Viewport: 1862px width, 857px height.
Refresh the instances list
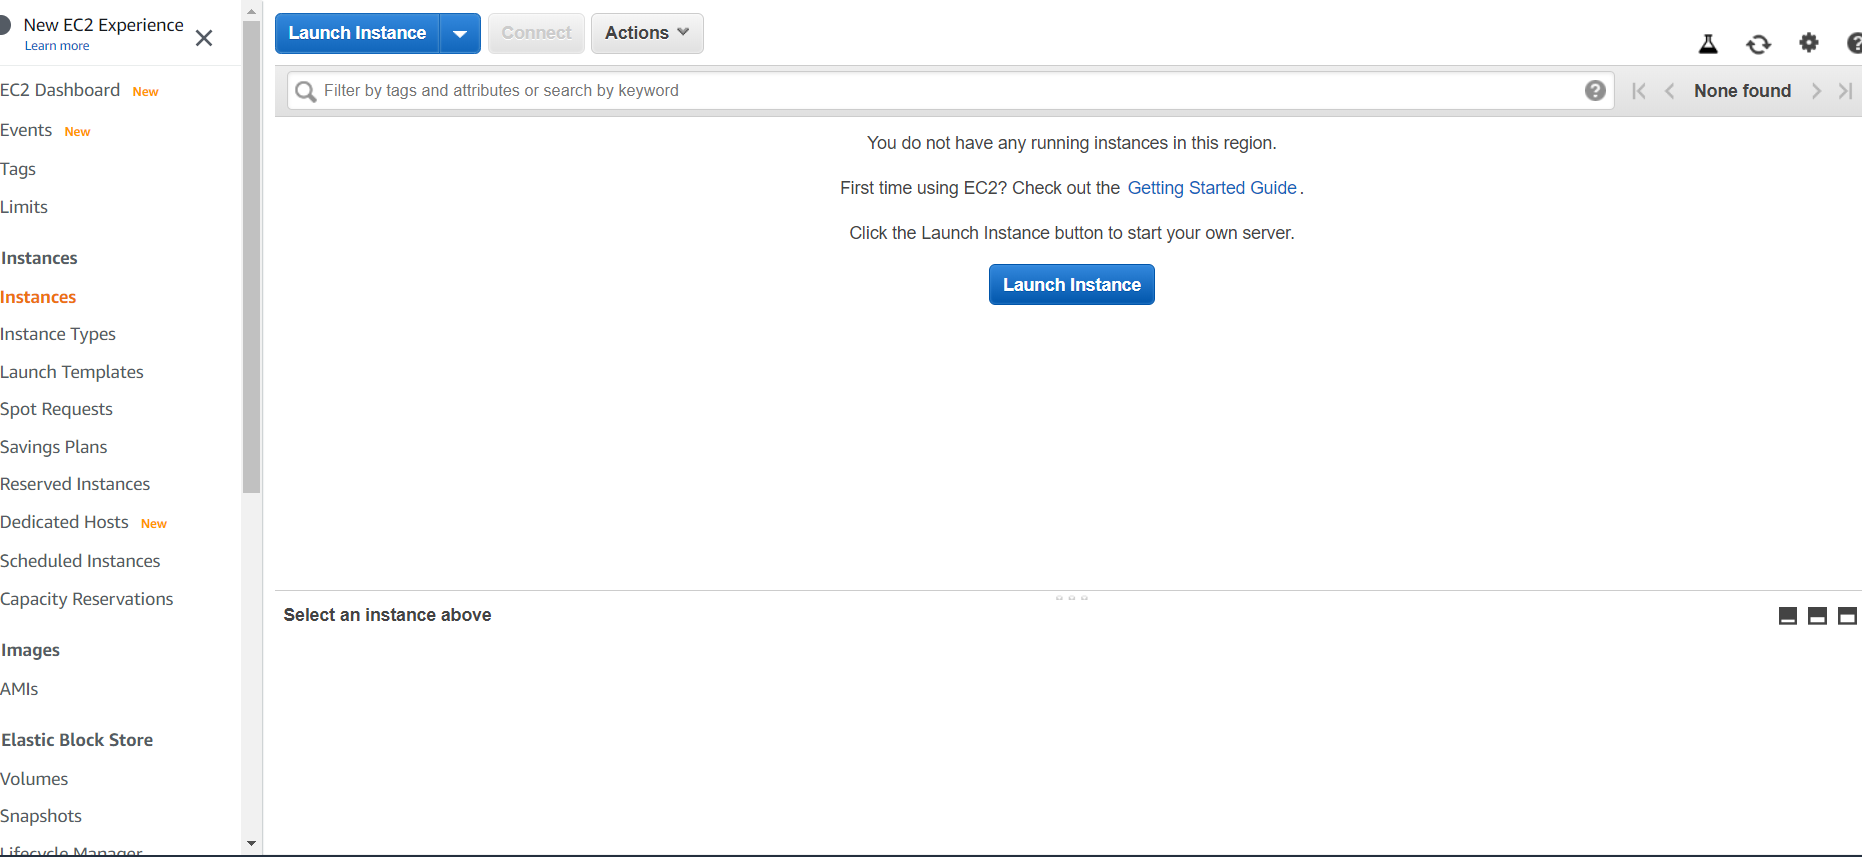coord(1758,44)
